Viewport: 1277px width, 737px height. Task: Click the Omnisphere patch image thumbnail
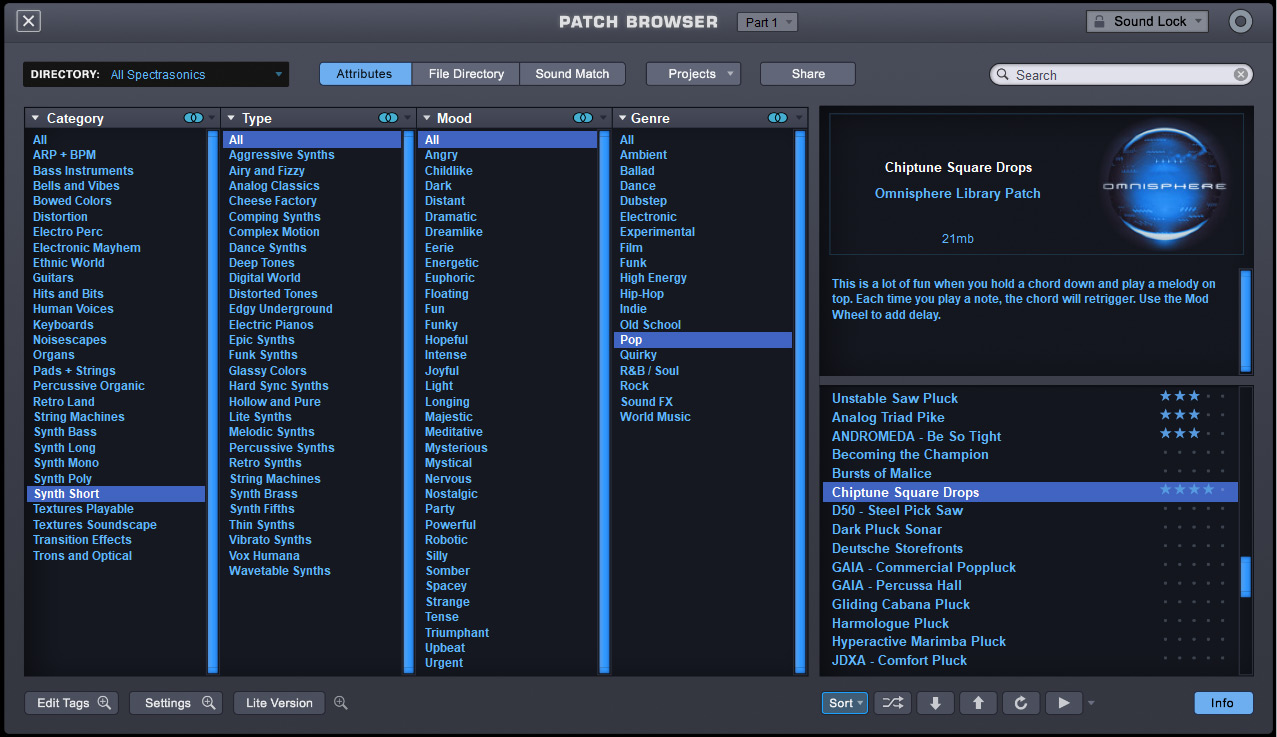[x=1164, y=187]
